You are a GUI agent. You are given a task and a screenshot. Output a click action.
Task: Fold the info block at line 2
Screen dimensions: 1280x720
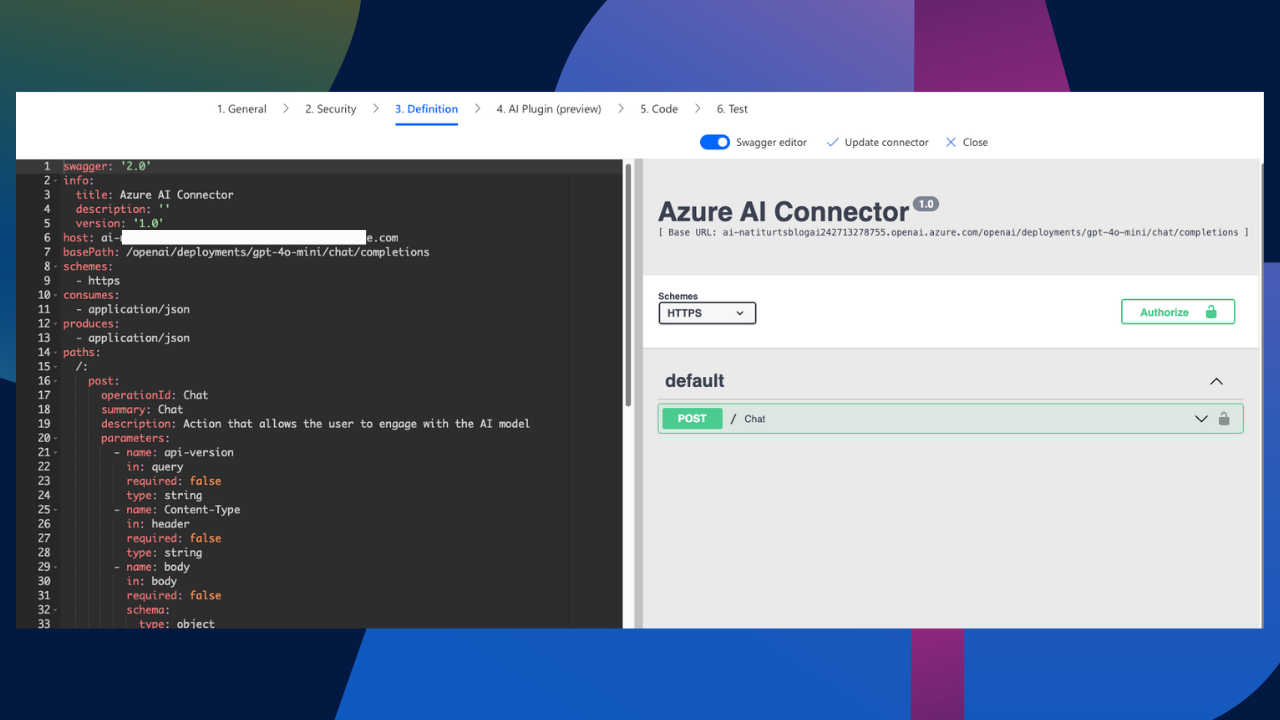56,181
